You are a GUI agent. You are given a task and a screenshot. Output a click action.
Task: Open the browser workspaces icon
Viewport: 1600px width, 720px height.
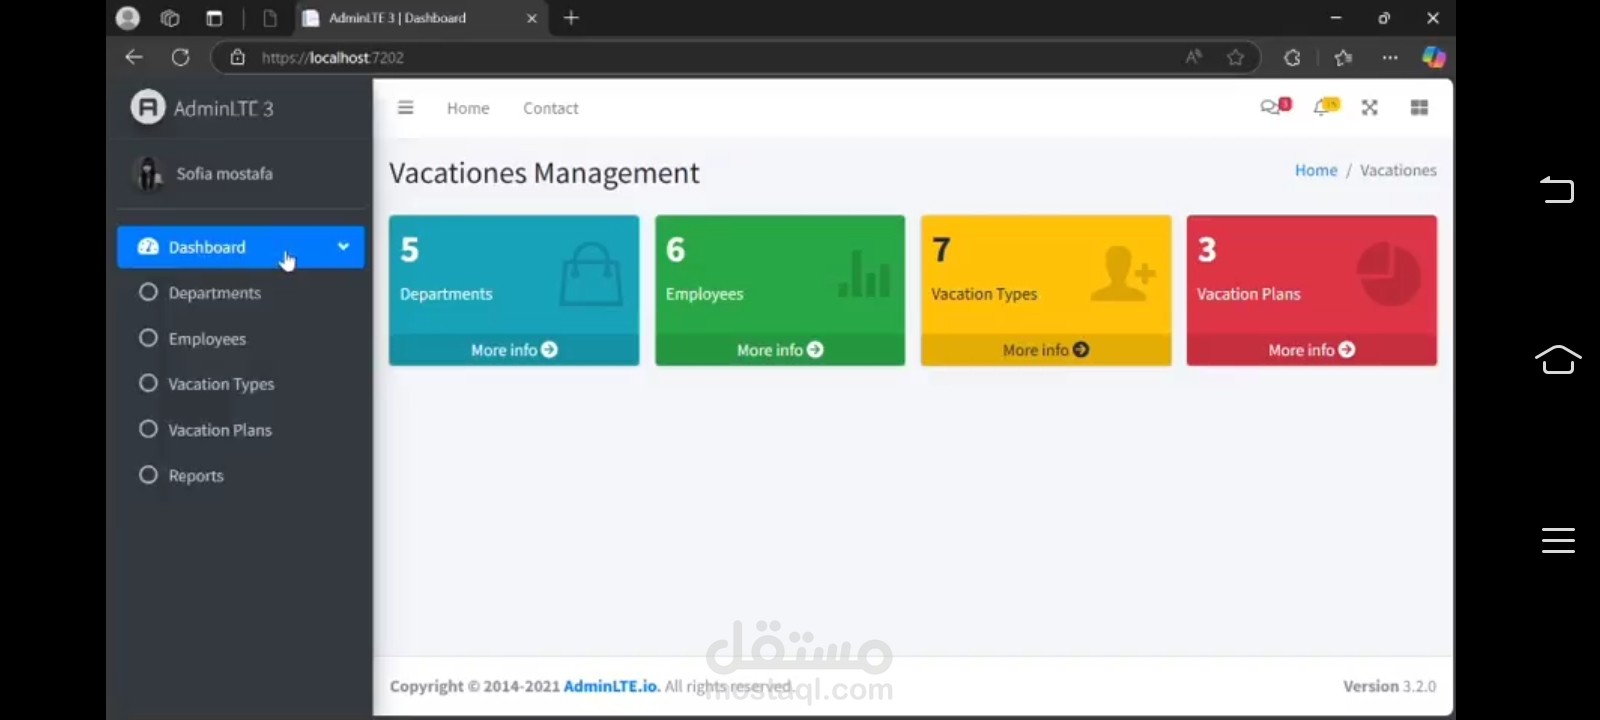pos(170,18)
